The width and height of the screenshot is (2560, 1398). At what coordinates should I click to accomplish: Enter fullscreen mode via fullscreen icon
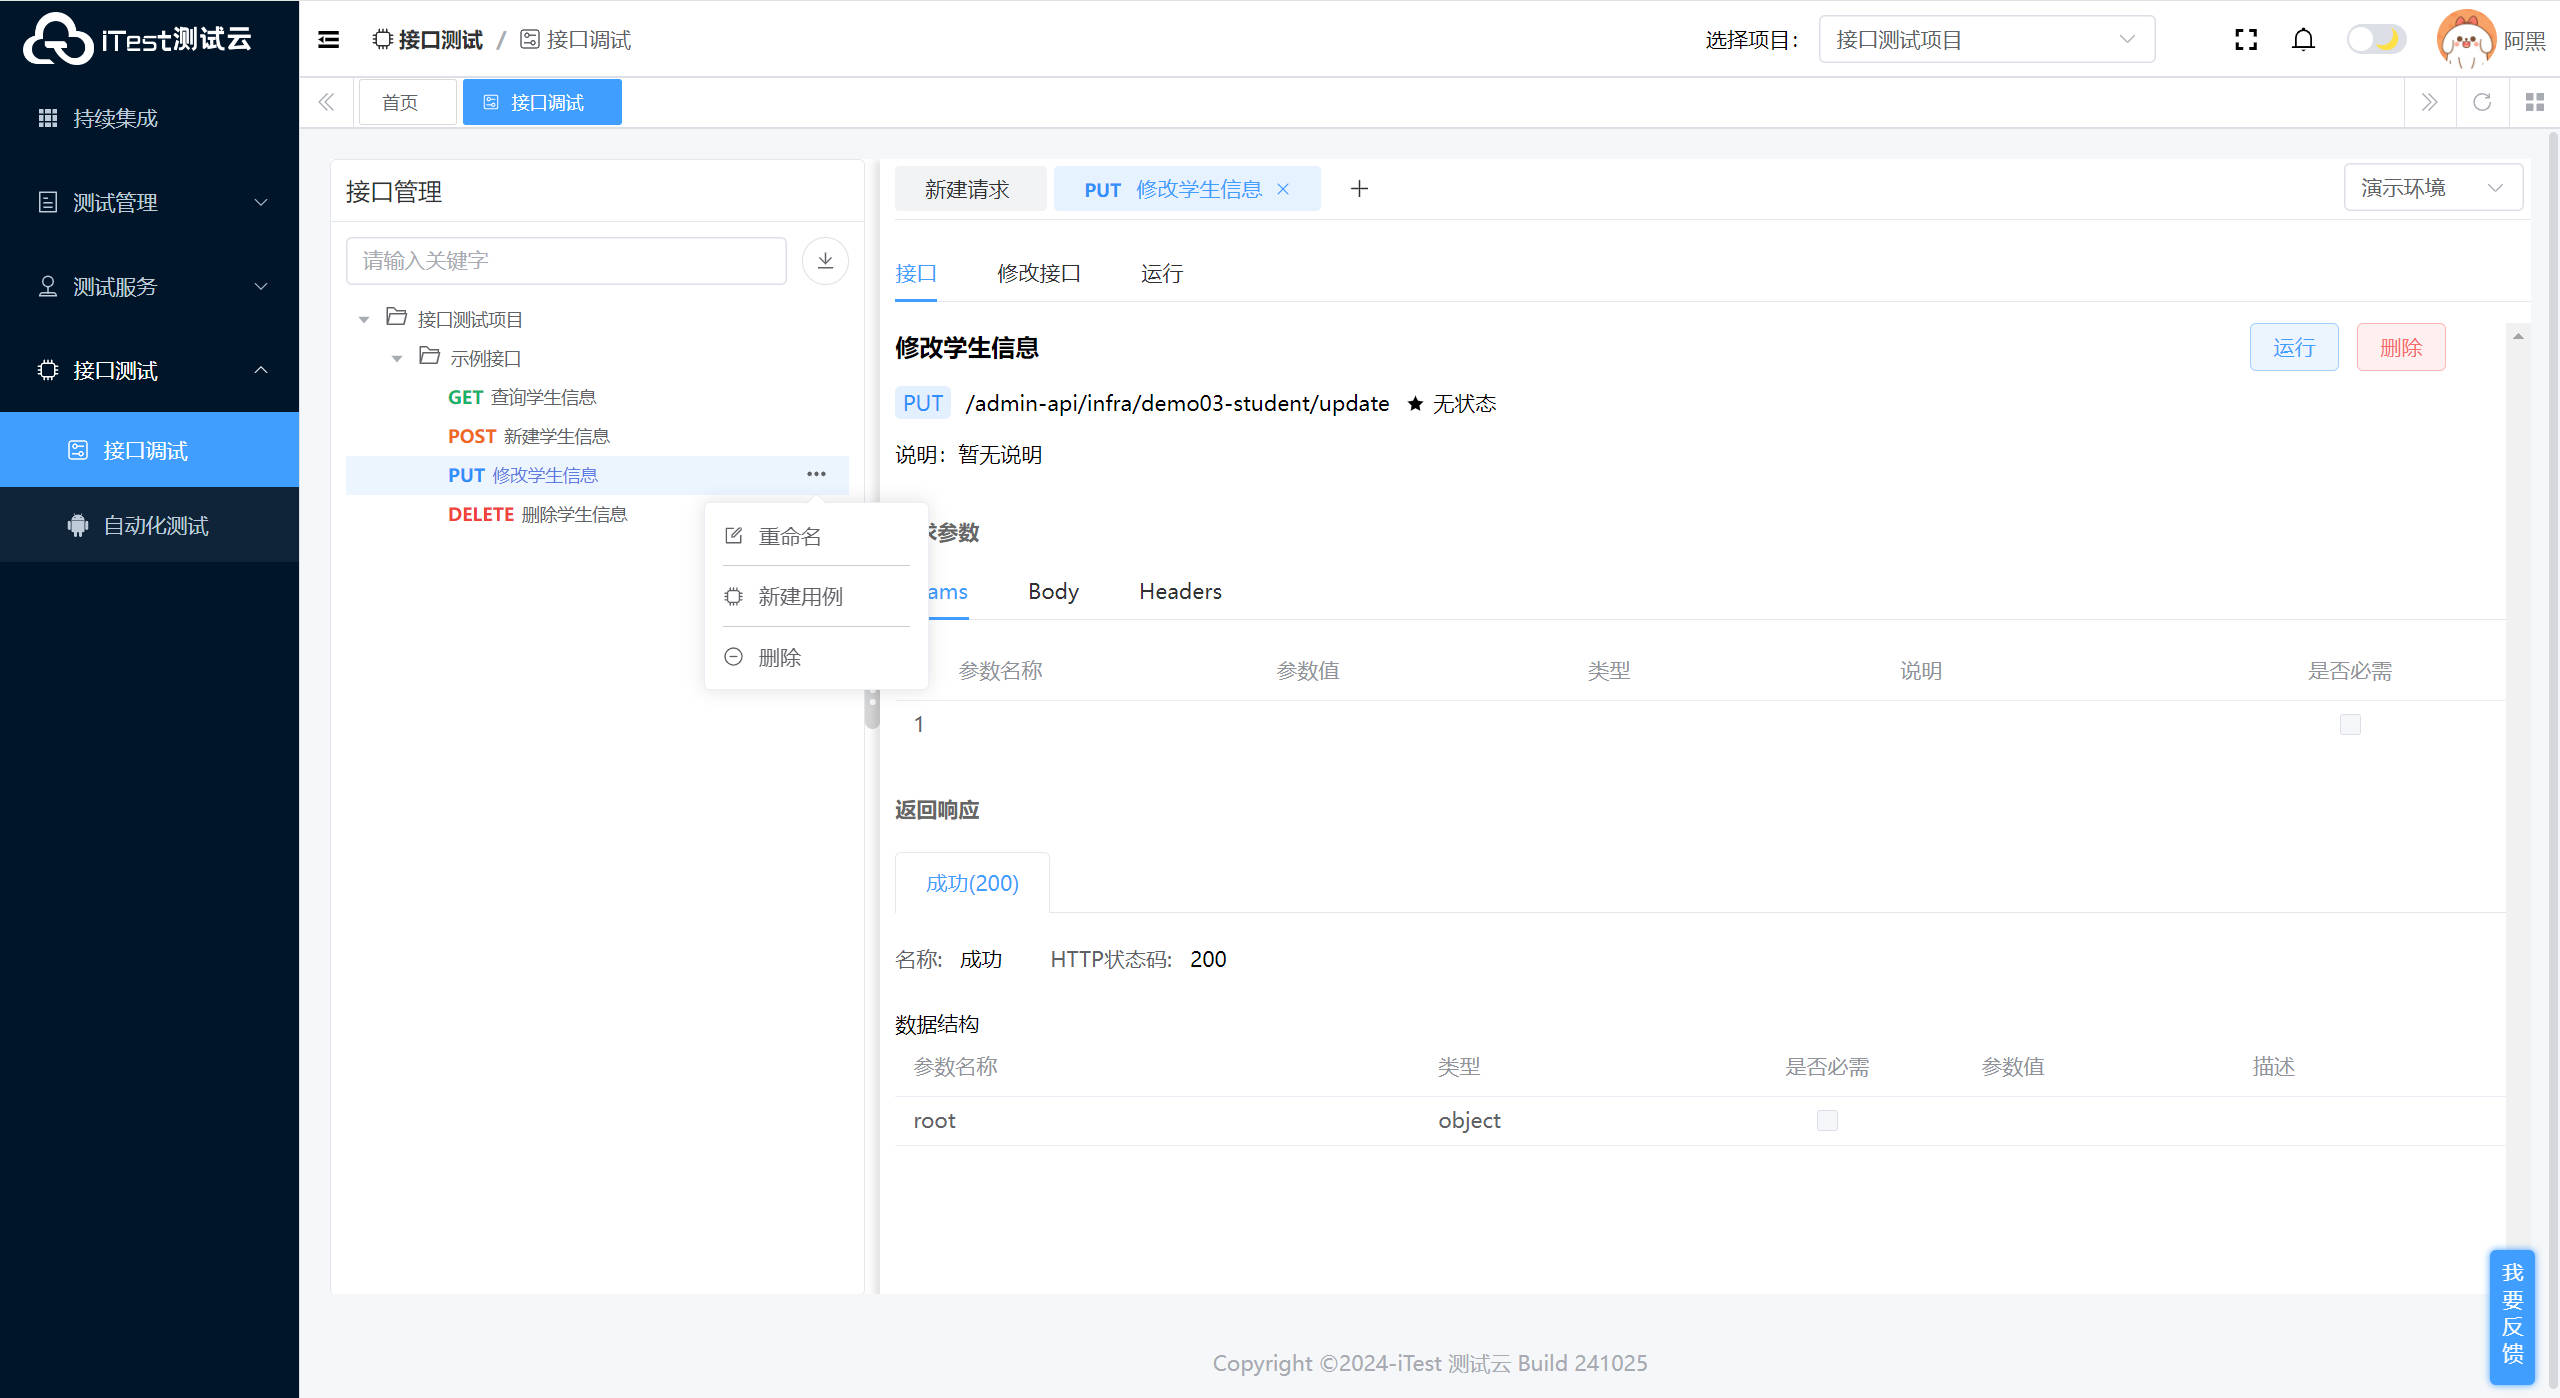2246,40
